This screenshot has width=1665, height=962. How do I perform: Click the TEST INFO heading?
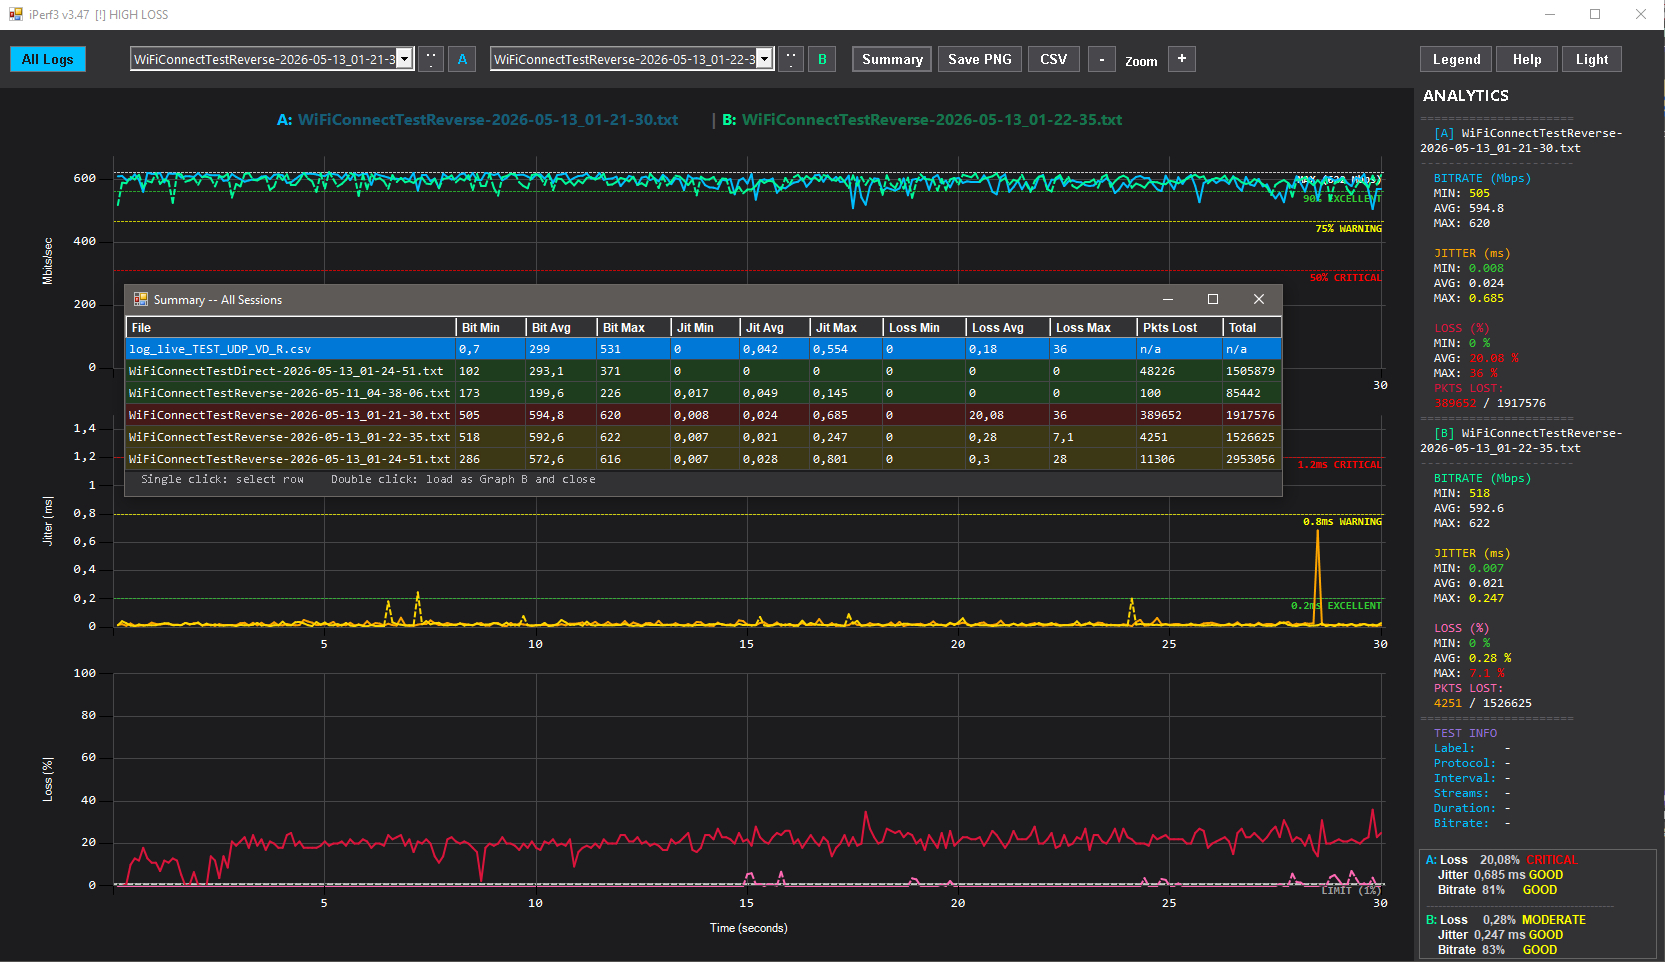click(1465, 733)
